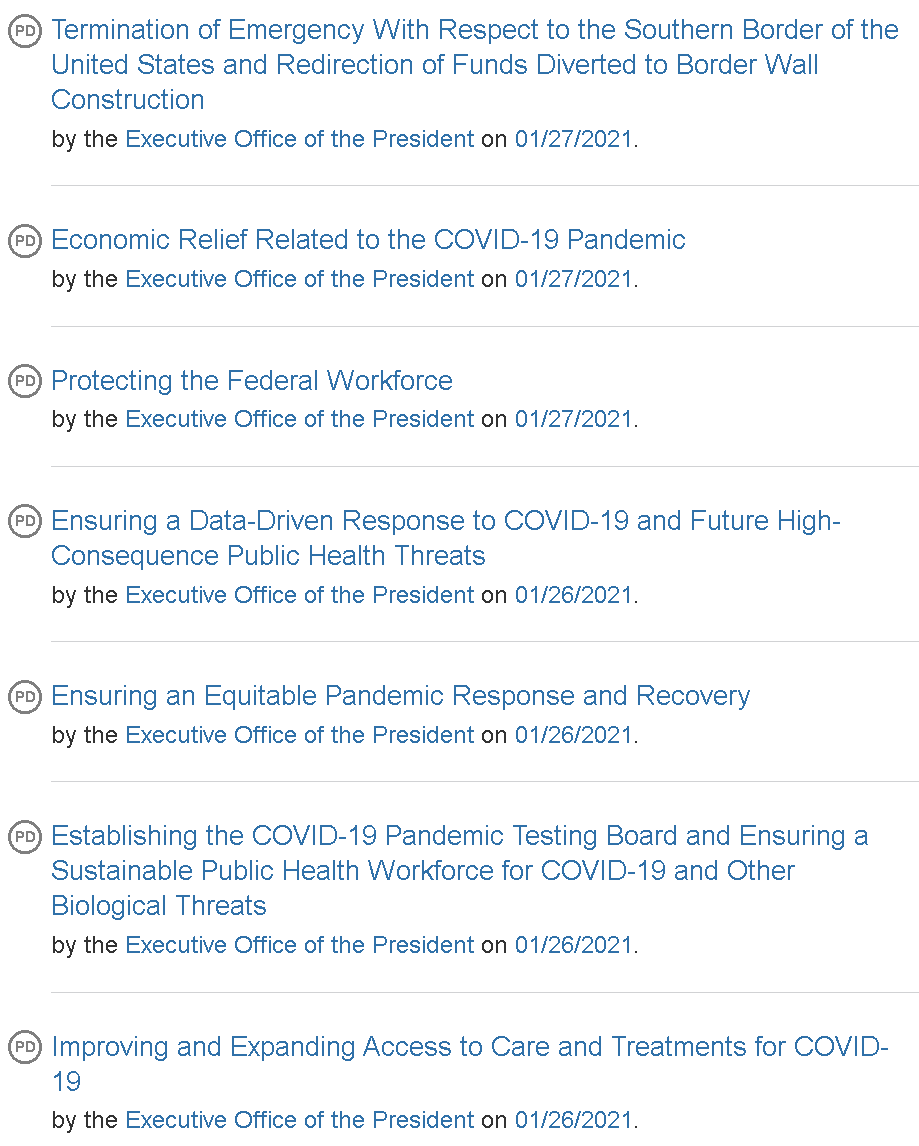Image resolution: width=919 pixels, height=1146 pixels.
Task: Click PD icon beside Termination of Emergency document
Action: point(25,31)
